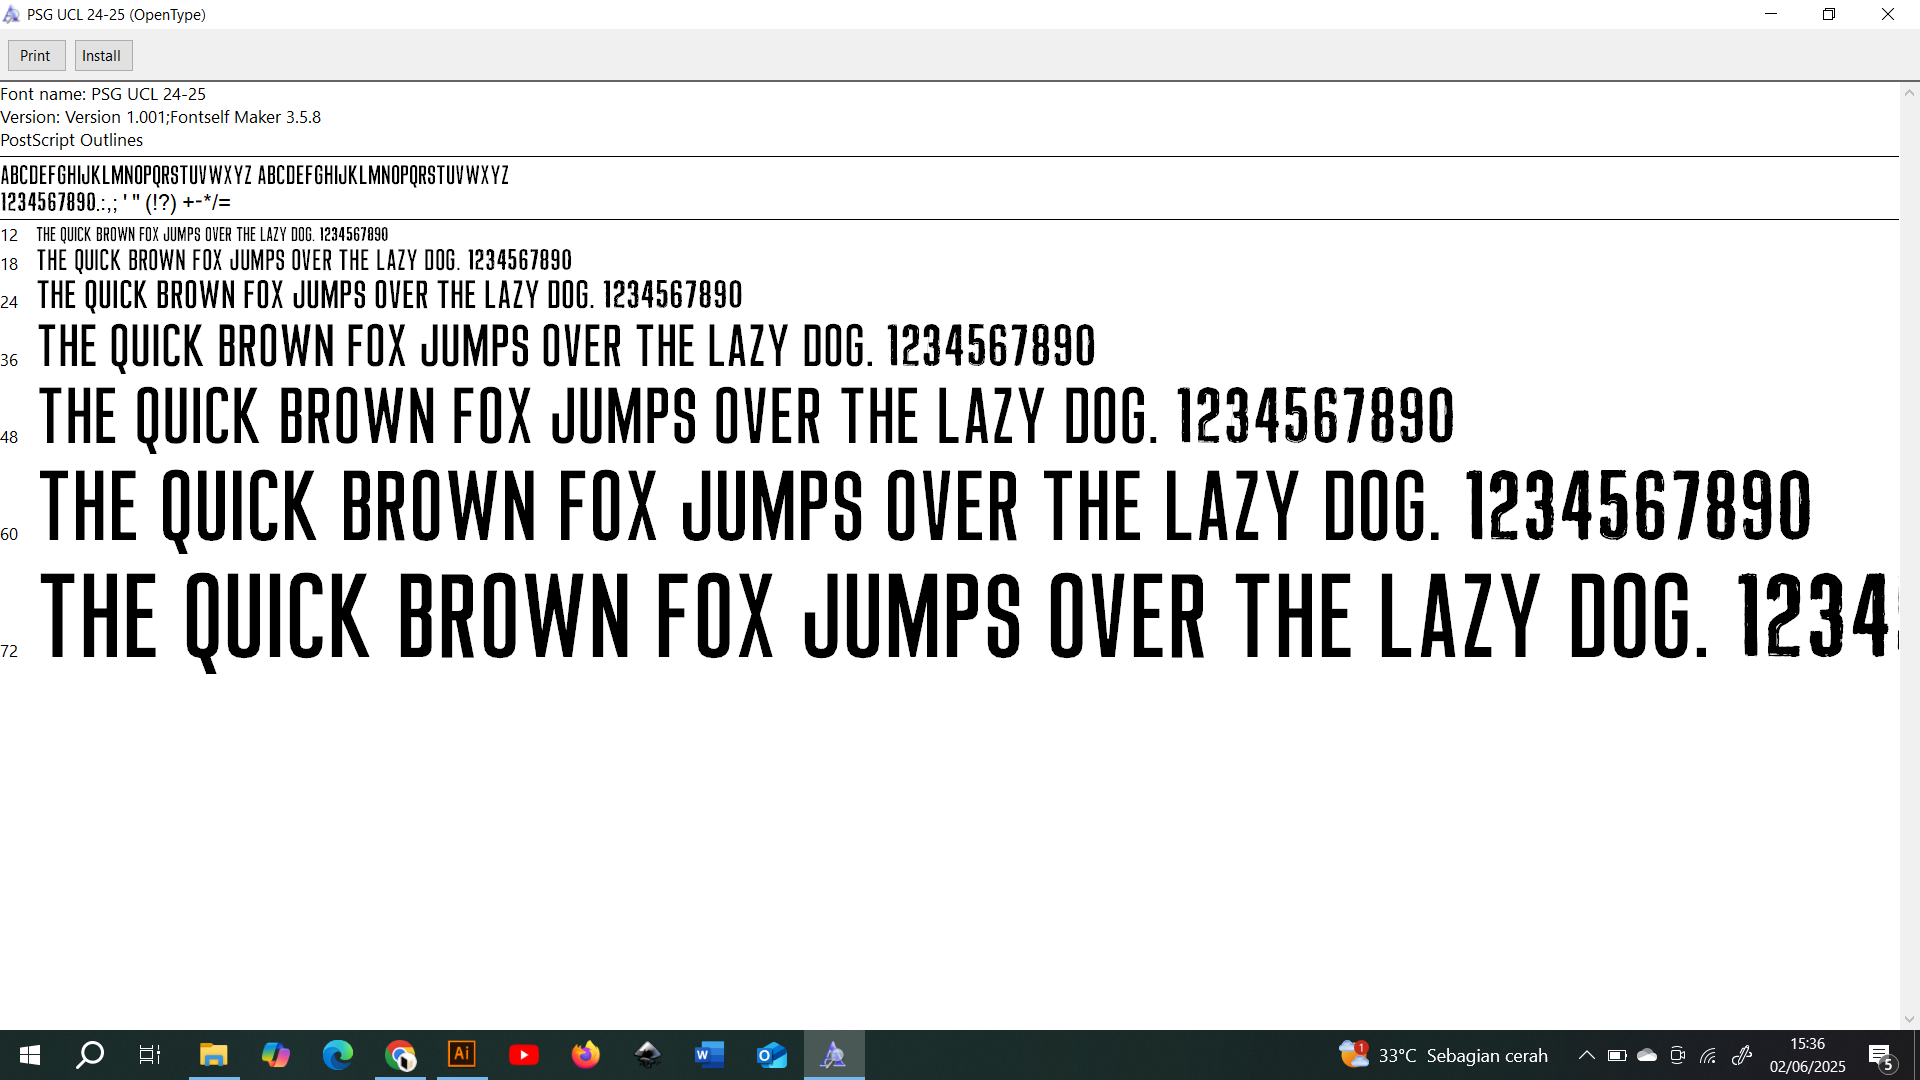This screenshot has width=1920, height=1080.
Task: Open File Explorer from taskbar
Action: 213,1055
